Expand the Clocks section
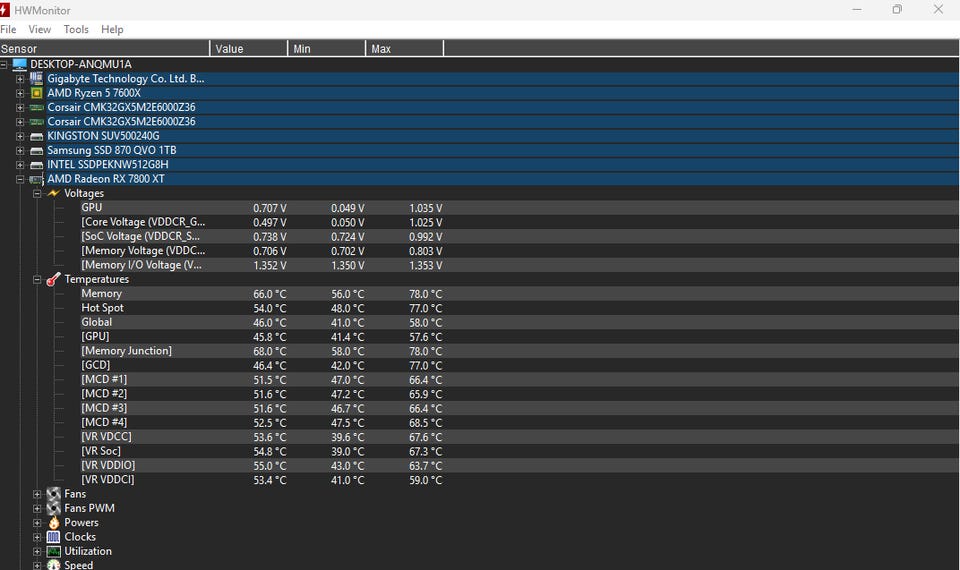The height and width of the screenshot is (570, 960). 37,537
